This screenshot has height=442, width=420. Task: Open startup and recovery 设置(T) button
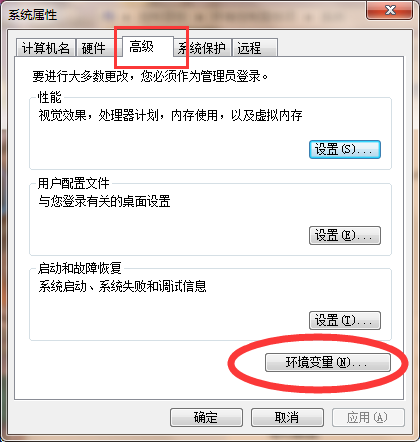tap(345, 320)
